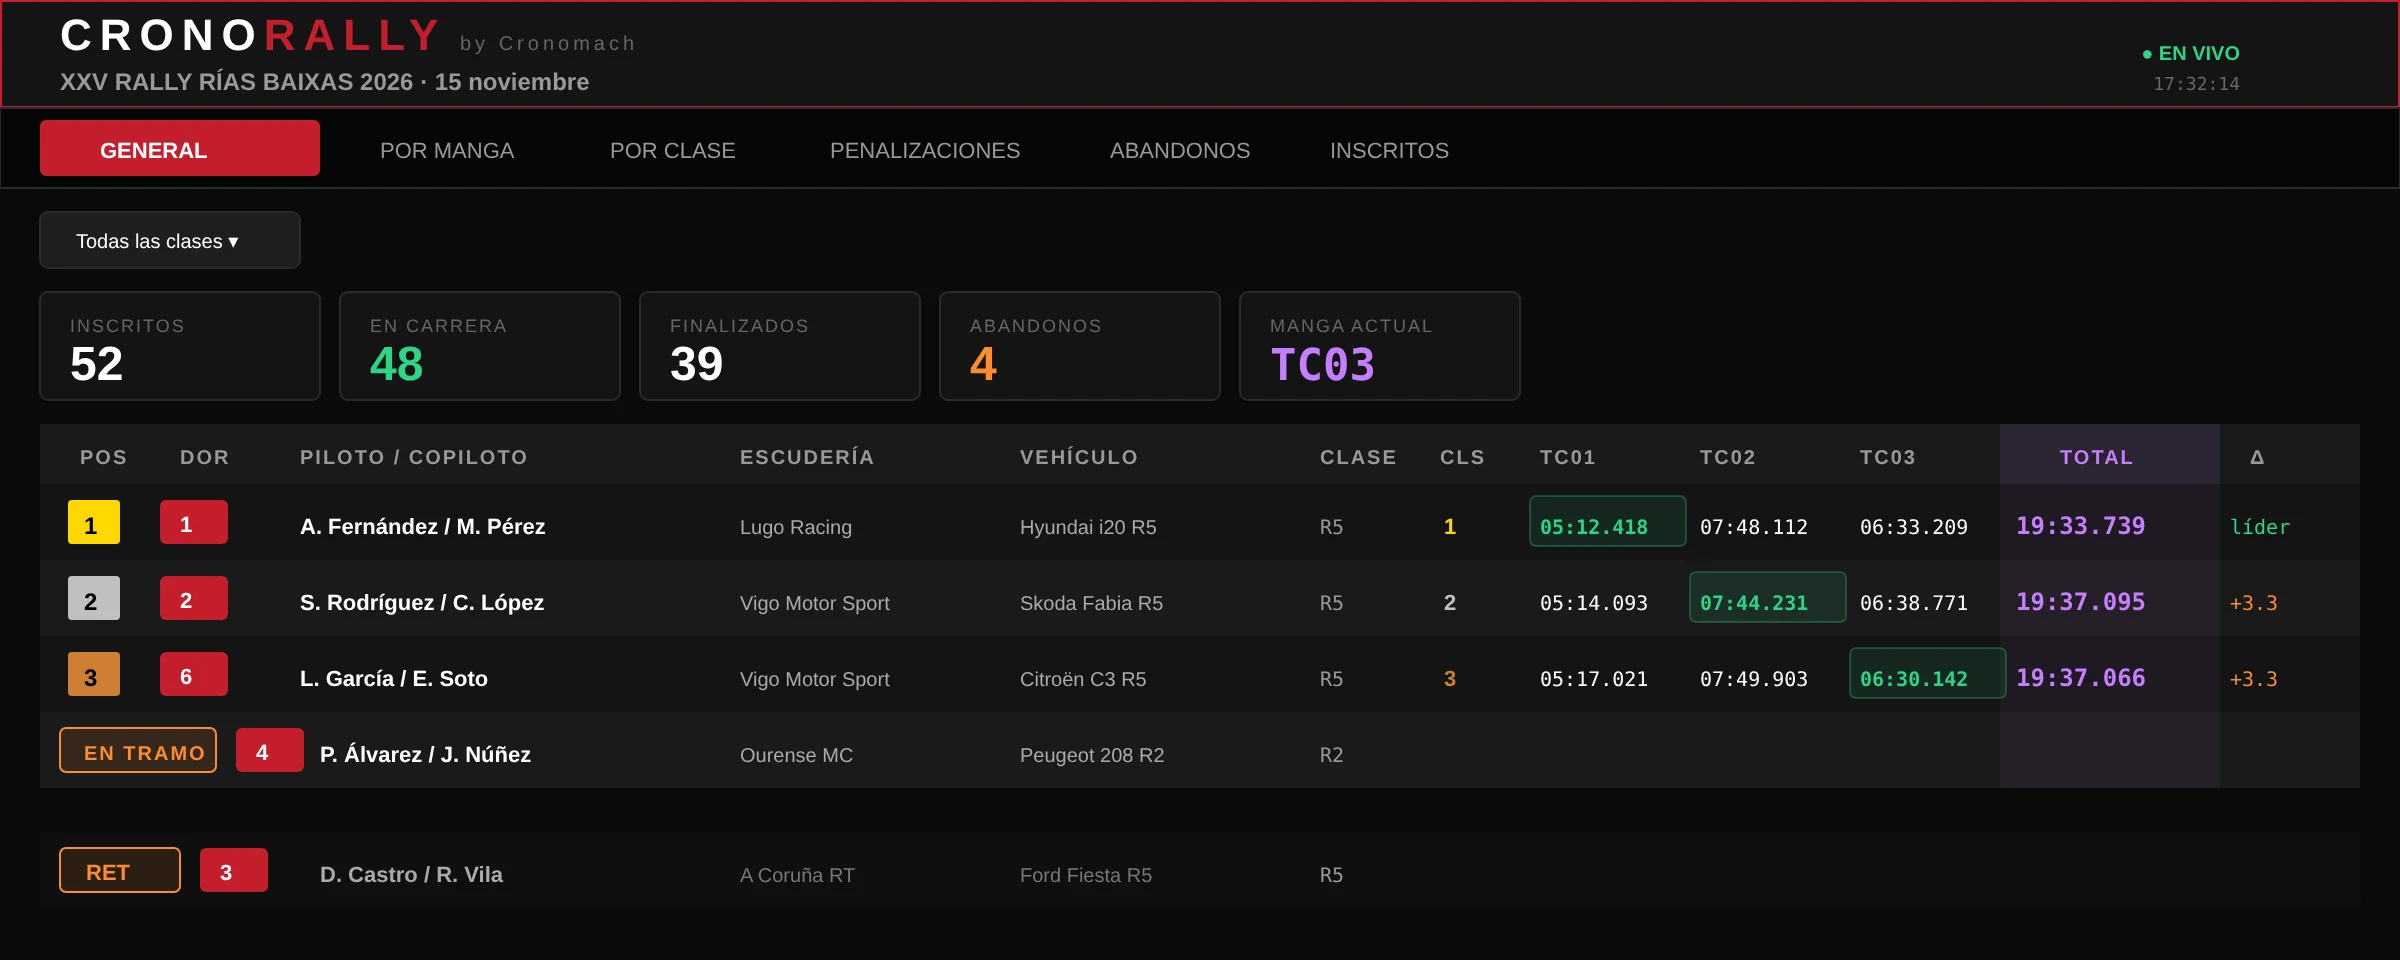This screenshot has height=960, width=2400.
Task: Click highlighted TC01 time 05:12.418
Action: tap(1608, 521)
